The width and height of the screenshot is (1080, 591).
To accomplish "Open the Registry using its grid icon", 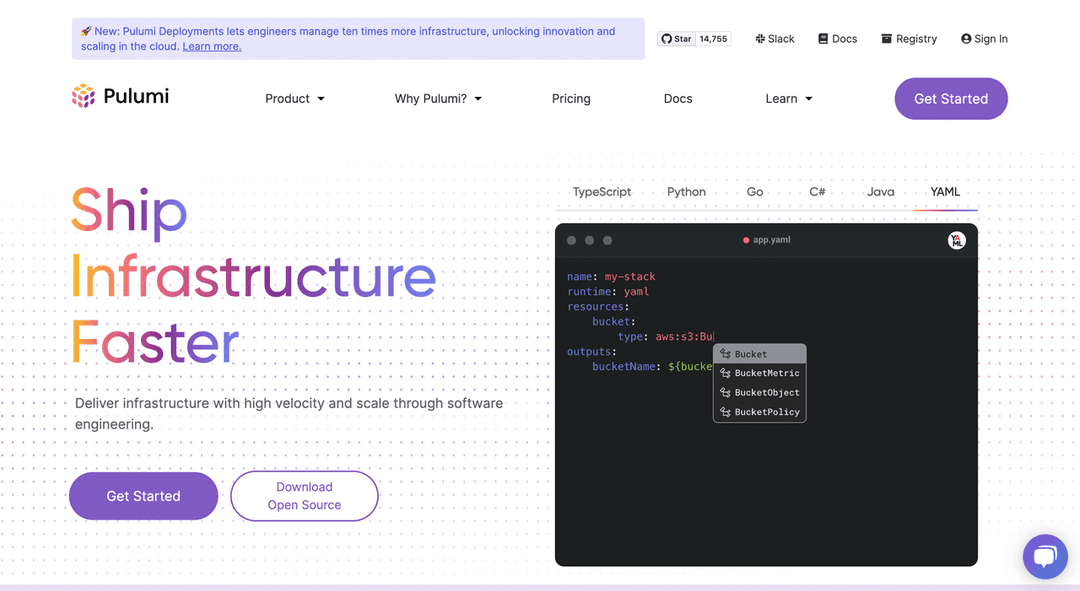I will pos(908,38).
